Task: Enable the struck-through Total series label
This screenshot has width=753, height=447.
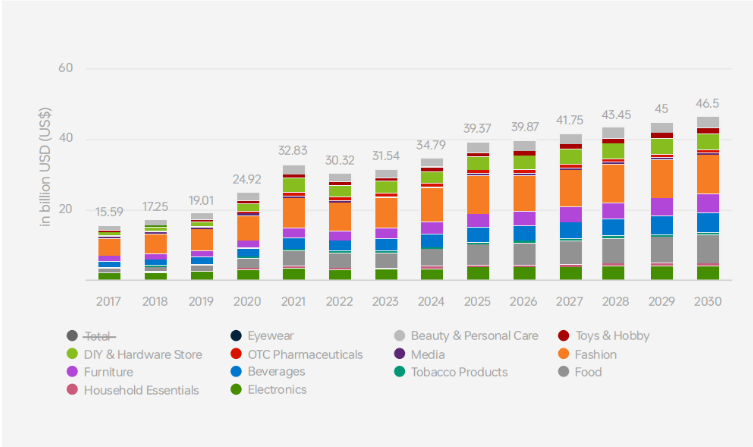Action: pyautogui.click(x=102, y=337)
